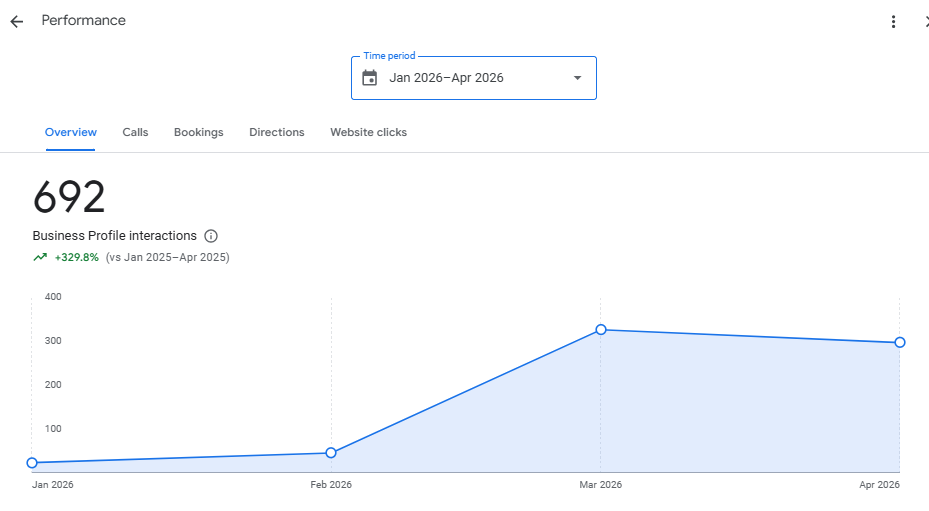Click the Feb 2026 axis label
Image resolution: width=929 pixels, height=511 pixels.
(331, 485)
